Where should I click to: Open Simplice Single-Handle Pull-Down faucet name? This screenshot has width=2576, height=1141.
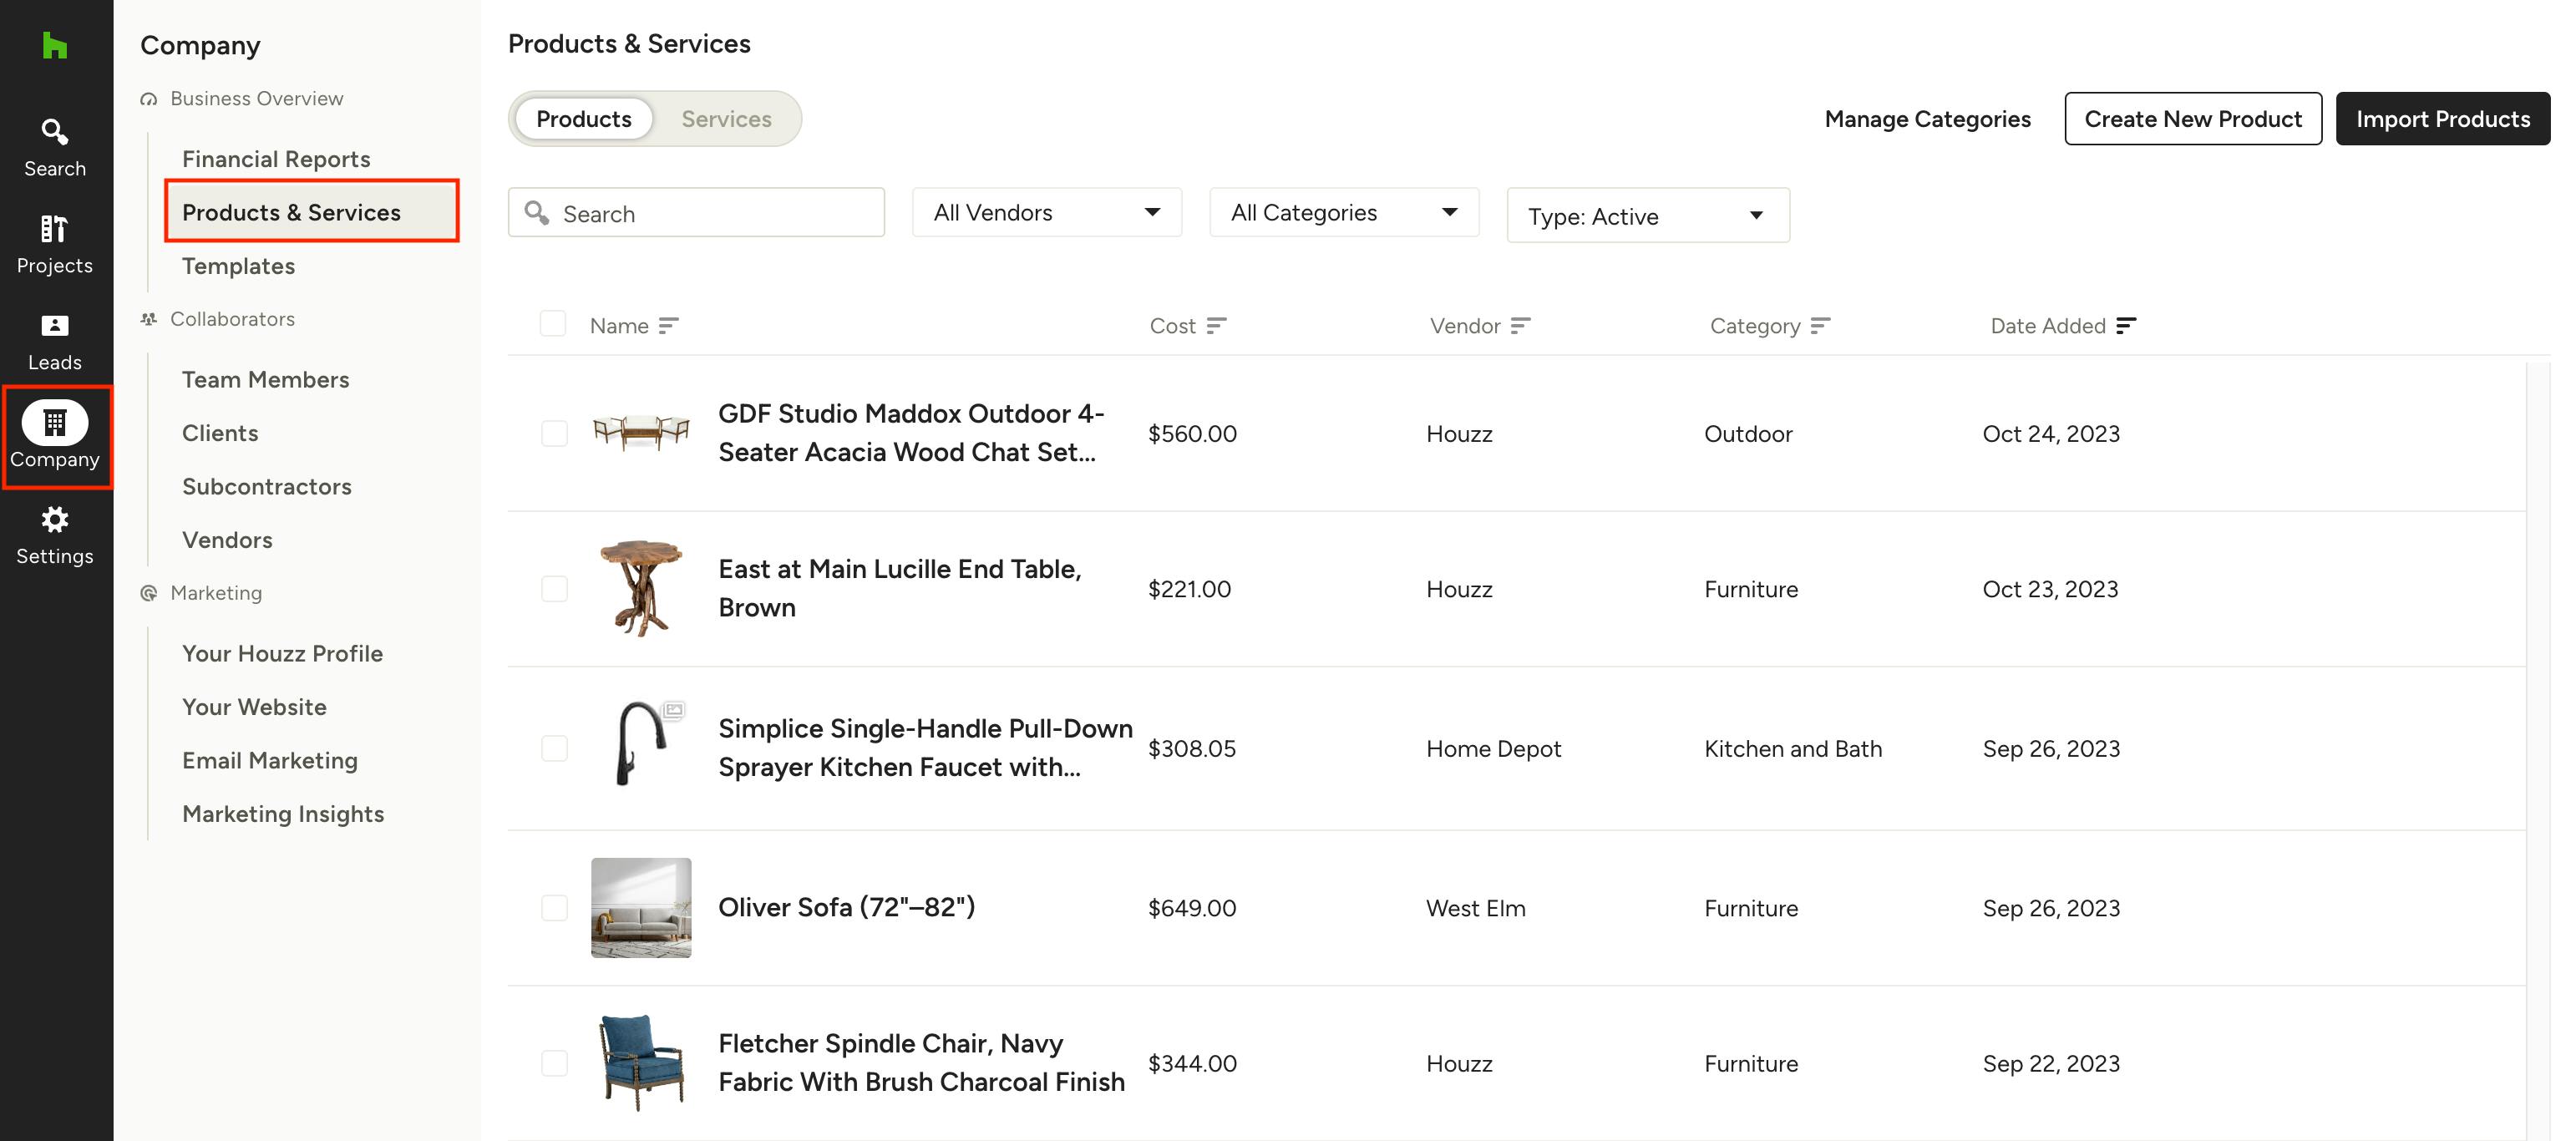click(x=925, y=749)
